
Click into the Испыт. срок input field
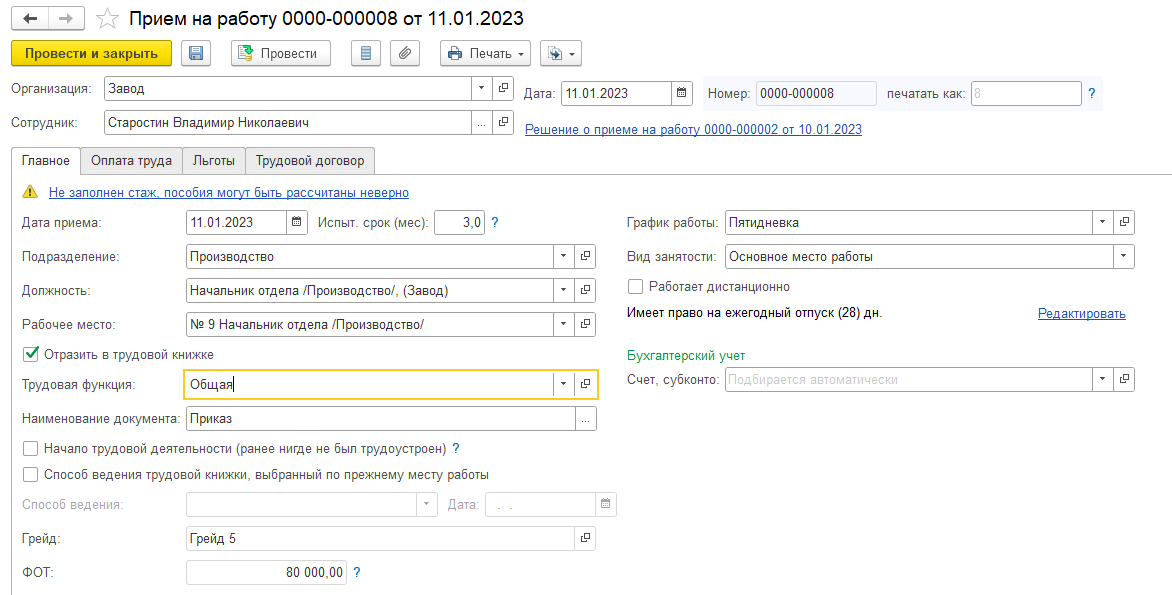(x=459, y=222)
